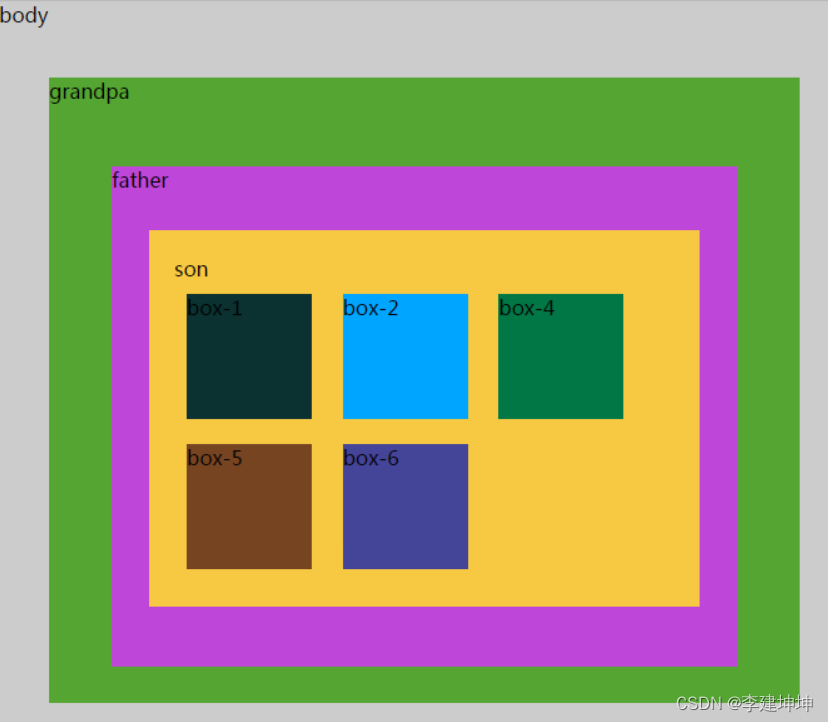828x722 pixels.
Task: Click the 'grandpa' text label
Action: pos(89,92)
